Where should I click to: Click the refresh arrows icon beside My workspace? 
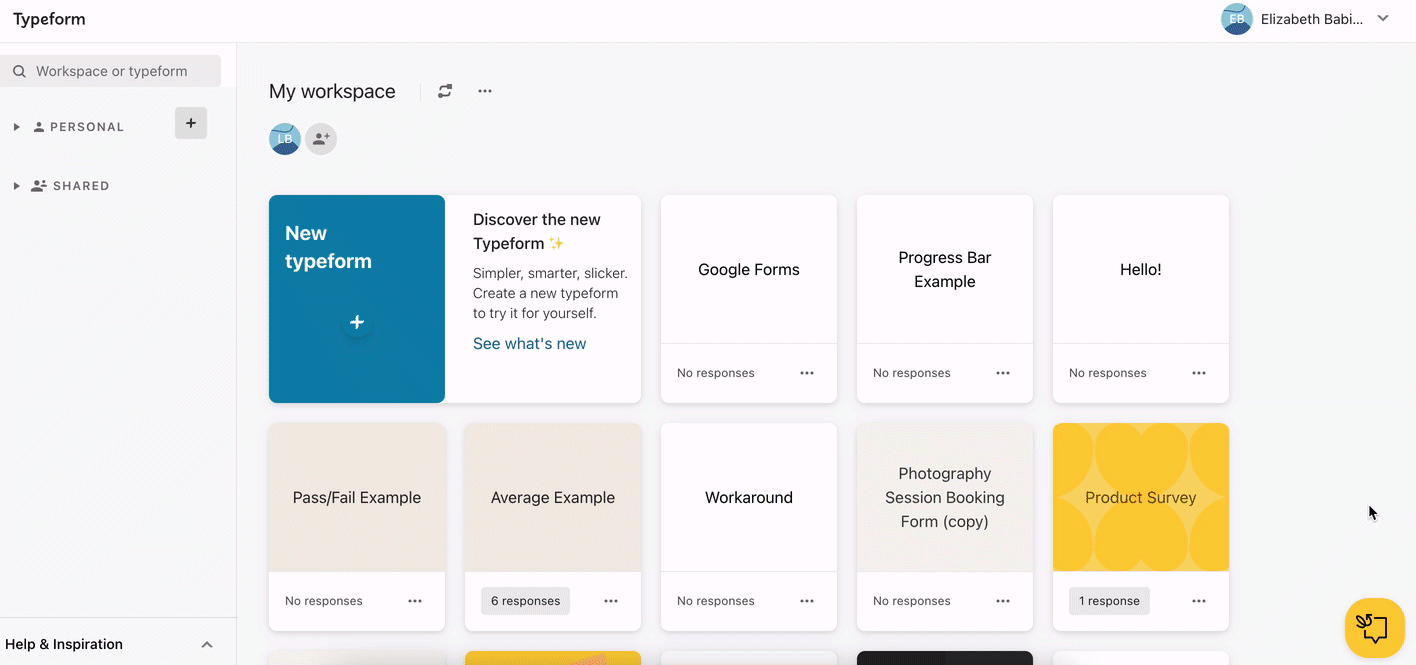(x=445, y=91)
